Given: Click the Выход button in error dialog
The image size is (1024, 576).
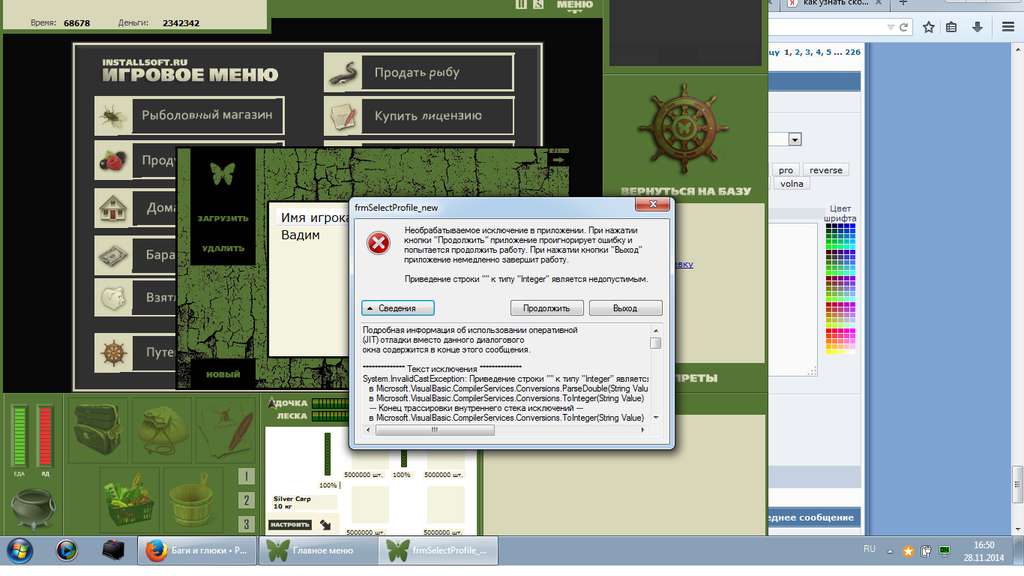Looking at the screenshot, I should coord(625,308).
